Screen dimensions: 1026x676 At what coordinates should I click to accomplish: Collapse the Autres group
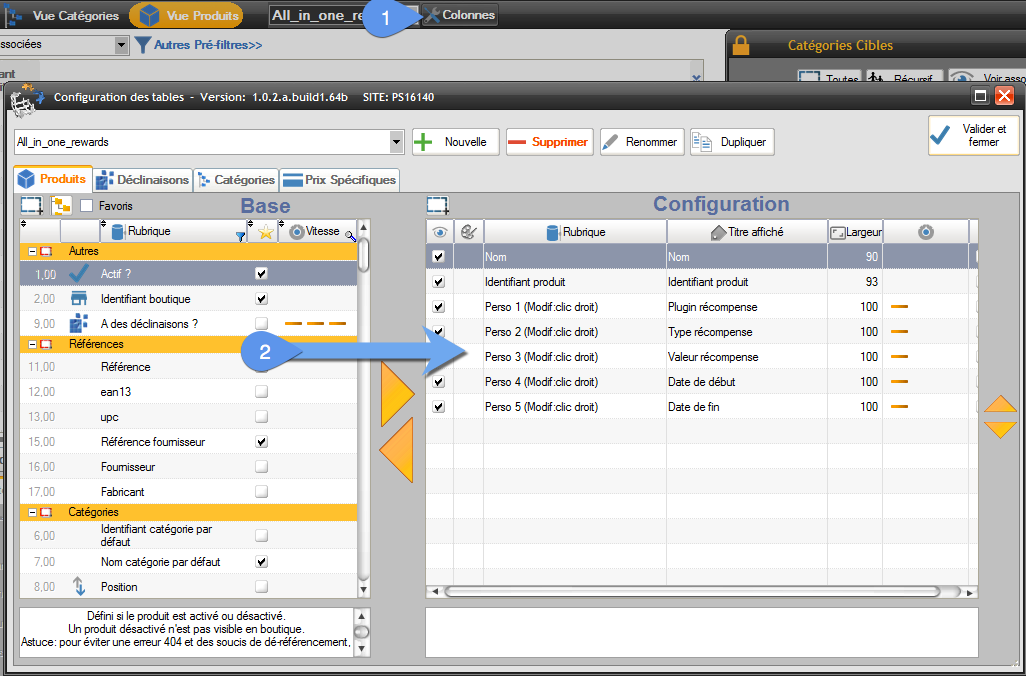32,252
